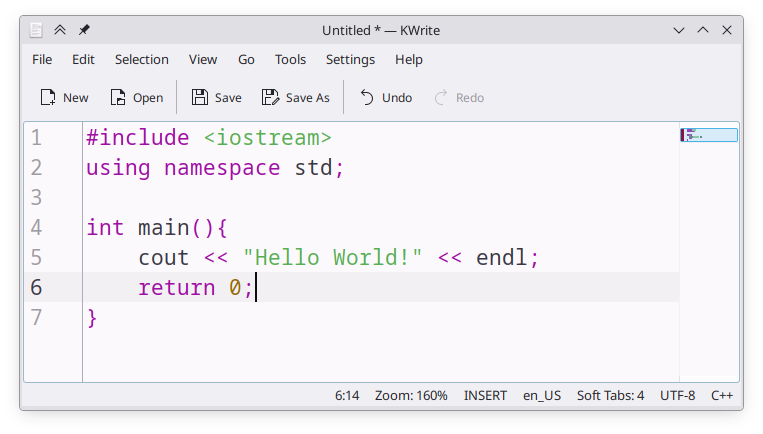Click line number 1 in the gutter
The width and height of the screenshot is (763, 434).
(36, 138)
